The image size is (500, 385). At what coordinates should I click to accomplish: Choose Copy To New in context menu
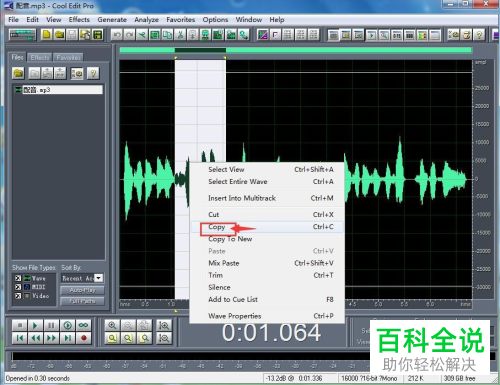(x=267, y=239)
